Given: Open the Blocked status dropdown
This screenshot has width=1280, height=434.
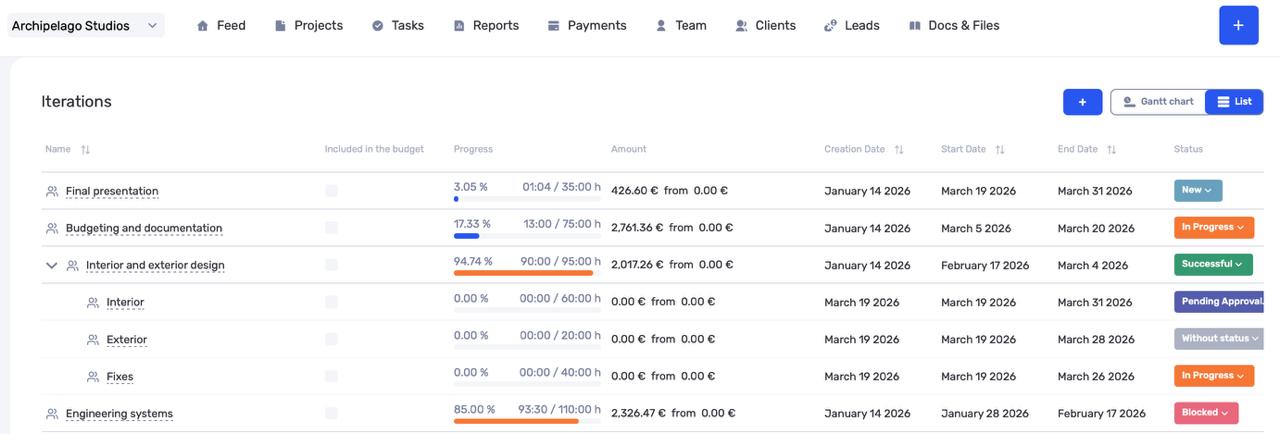Looking at the screenshot, I should tap(1206, 413).
